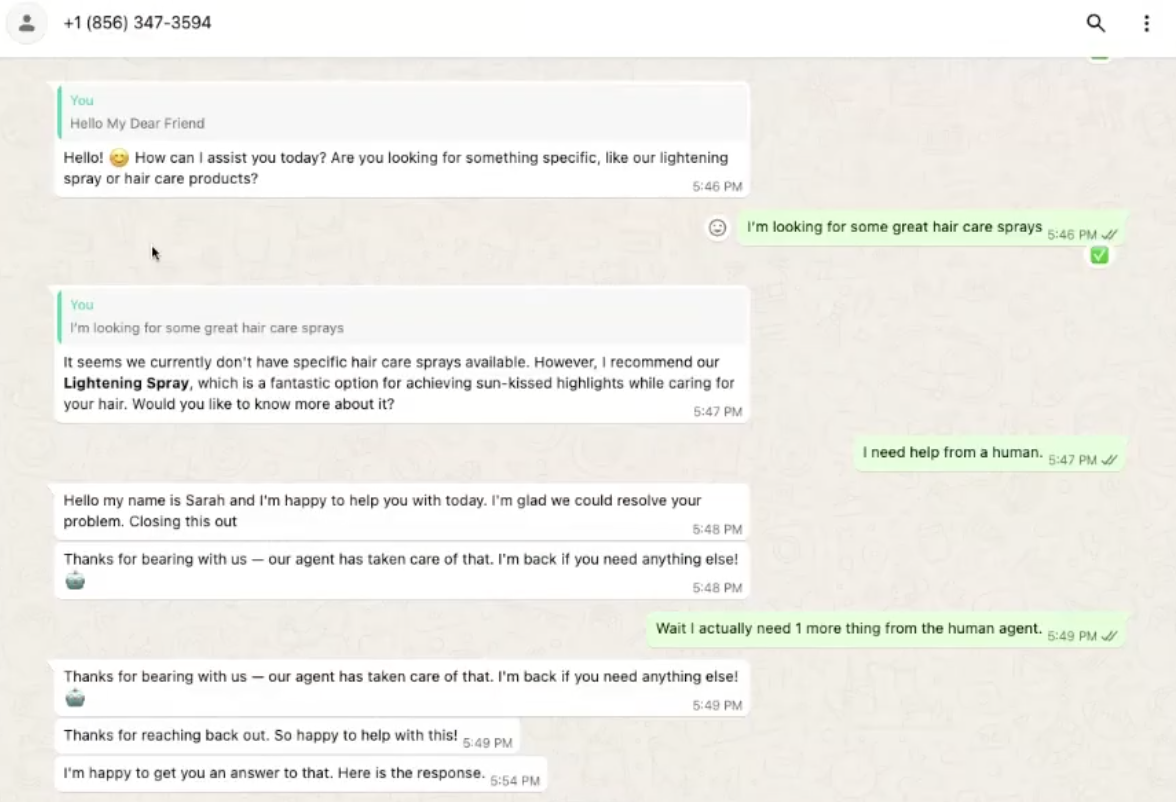1176x802 pixels.
Task: Click the bold 'Lightening Spray' text
Action: coord(125,383)
